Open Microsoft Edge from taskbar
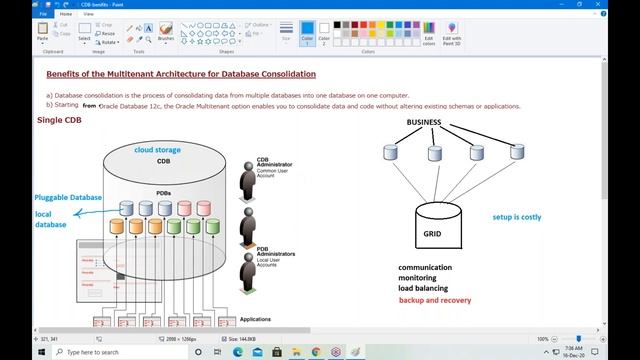 238,352
